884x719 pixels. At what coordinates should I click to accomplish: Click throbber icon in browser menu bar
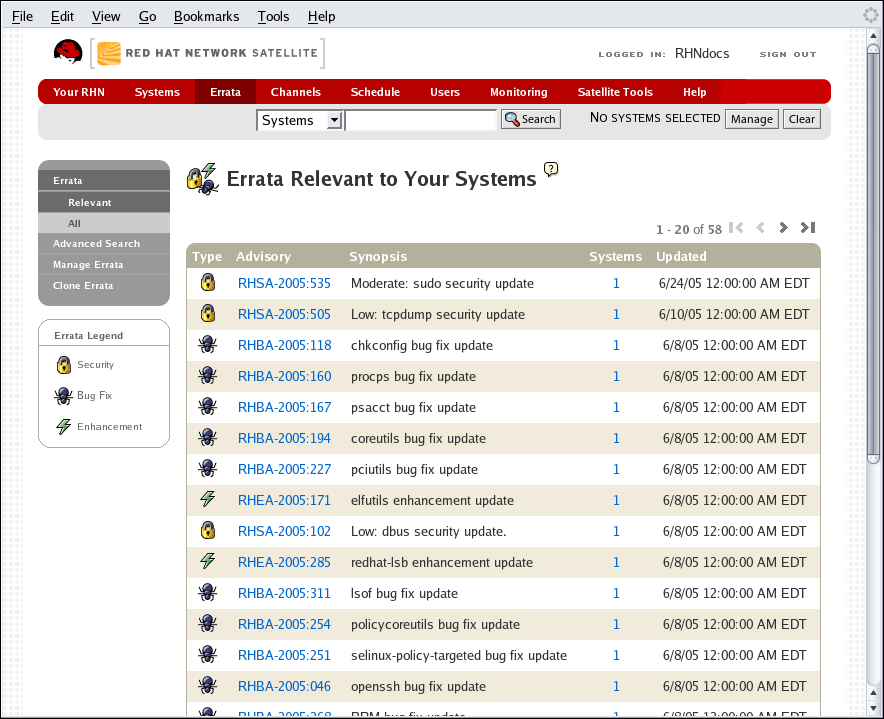[x=870, y=15]
